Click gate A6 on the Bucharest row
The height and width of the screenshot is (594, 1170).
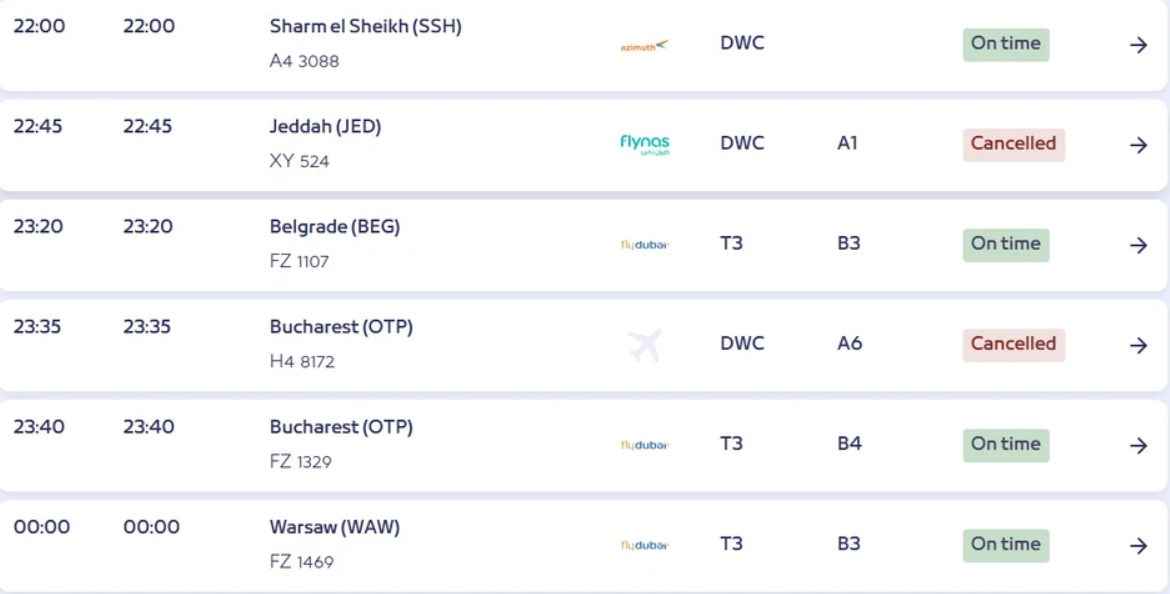(x=848, y=343)
